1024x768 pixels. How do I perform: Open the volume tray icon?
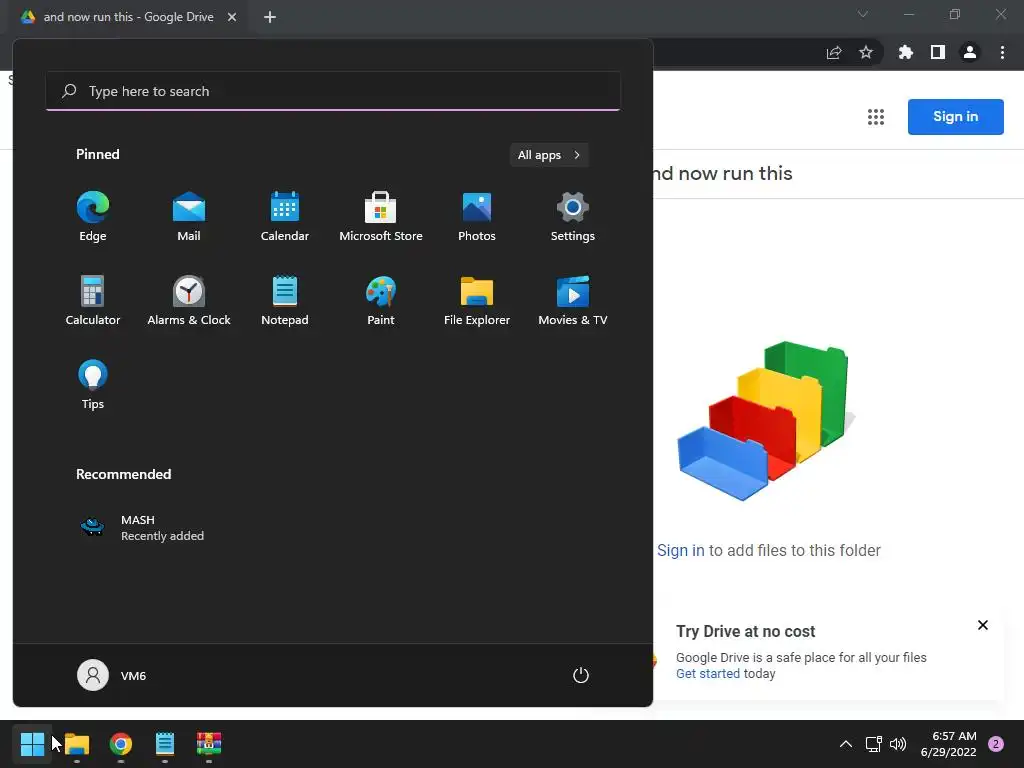pos(898,744)
